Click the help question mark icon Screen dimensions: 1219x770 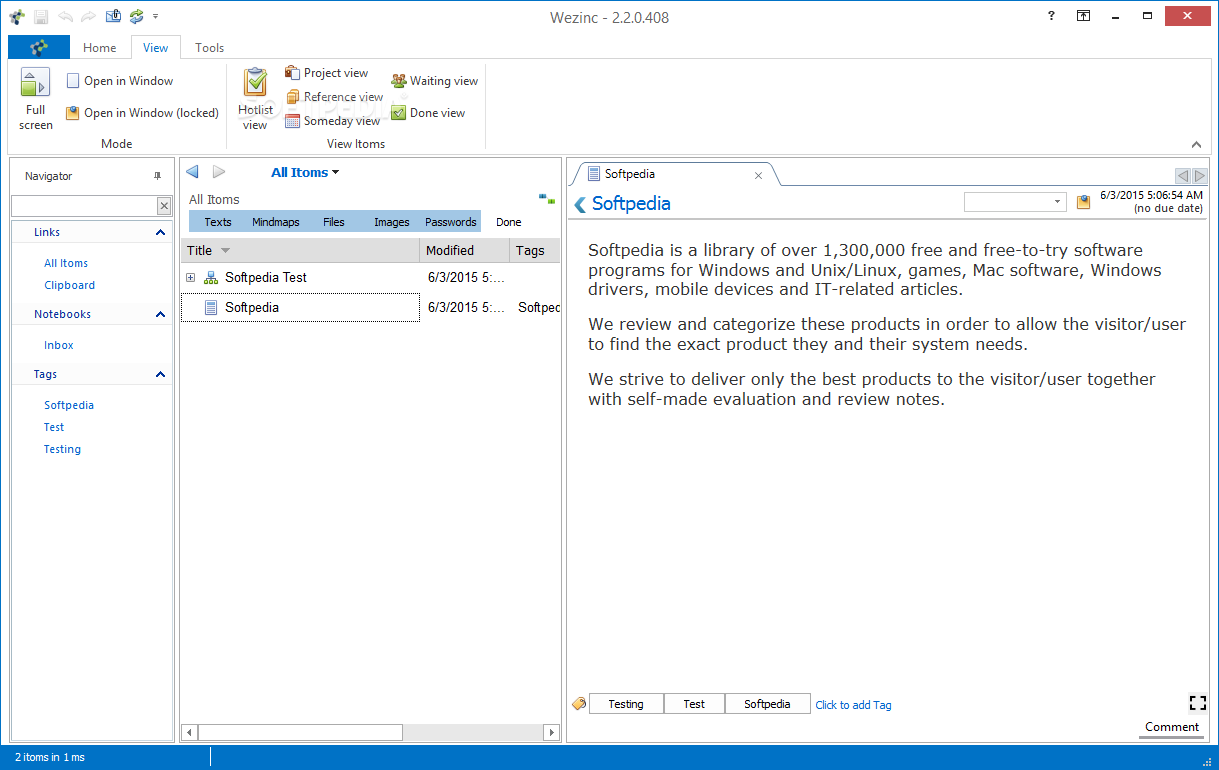(x=1051, y=16)
